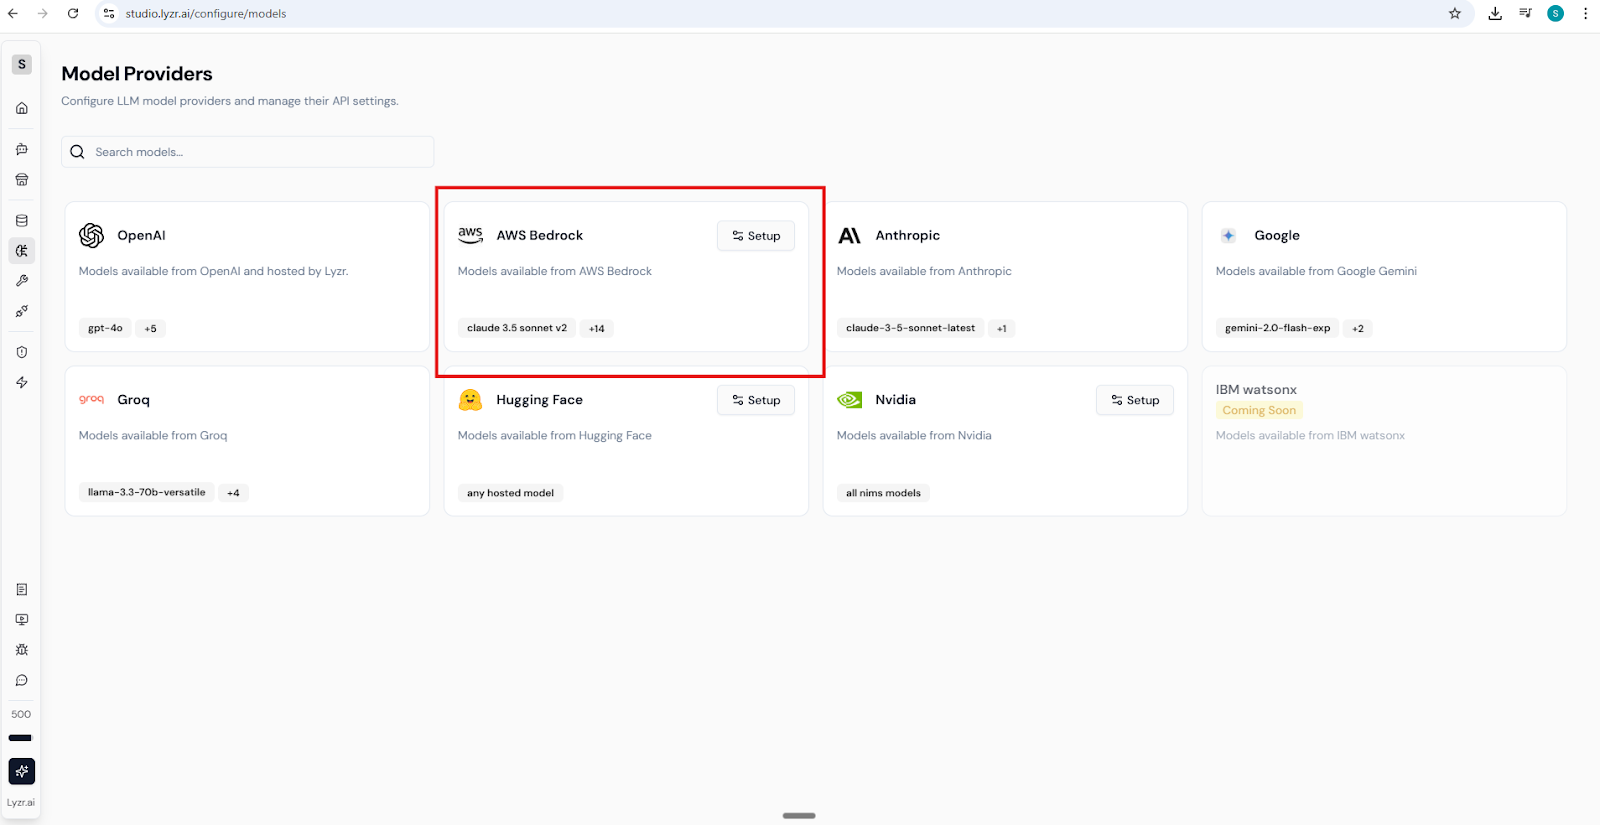Click the gpt-4o model tag

(105, 328)
